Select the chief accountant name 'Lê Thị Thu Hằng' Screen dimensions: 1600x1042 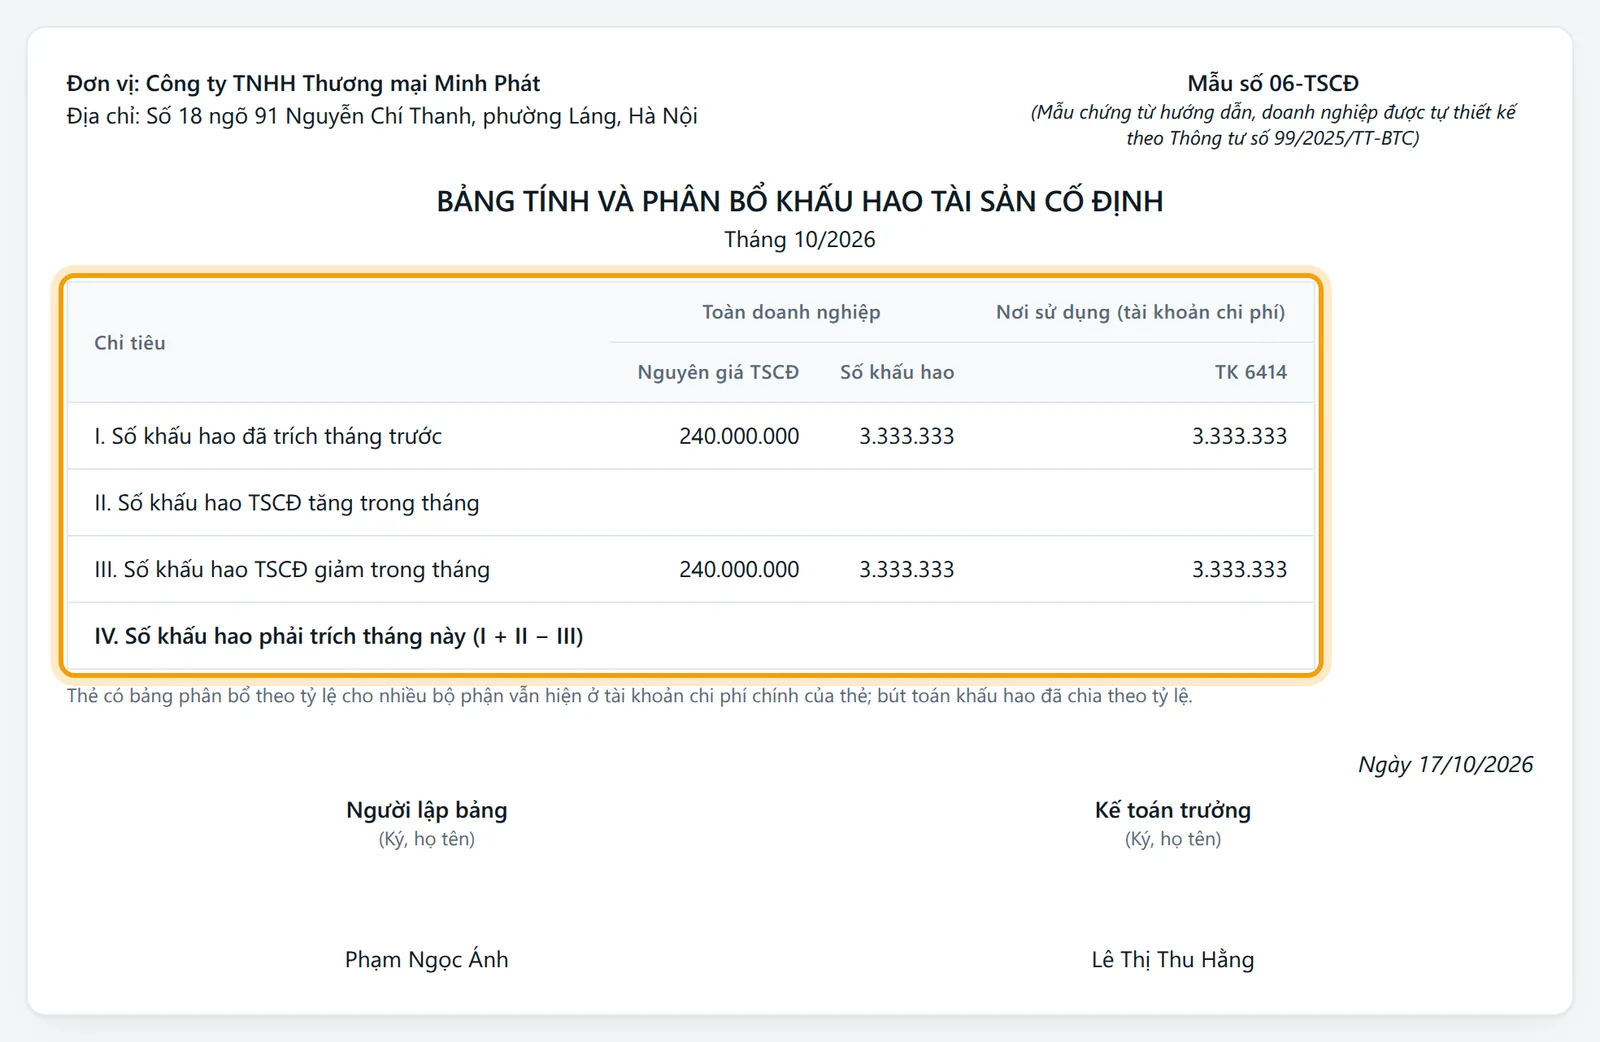point(1173,960)
